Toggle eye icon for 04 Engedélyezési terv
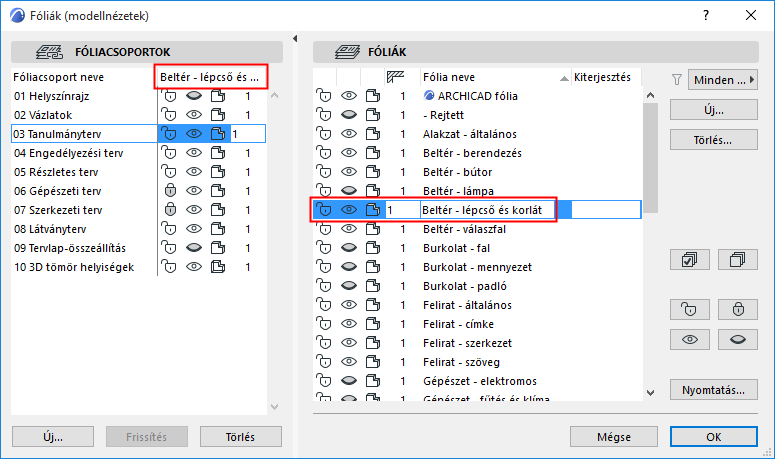775x459 pixels. 194,153
